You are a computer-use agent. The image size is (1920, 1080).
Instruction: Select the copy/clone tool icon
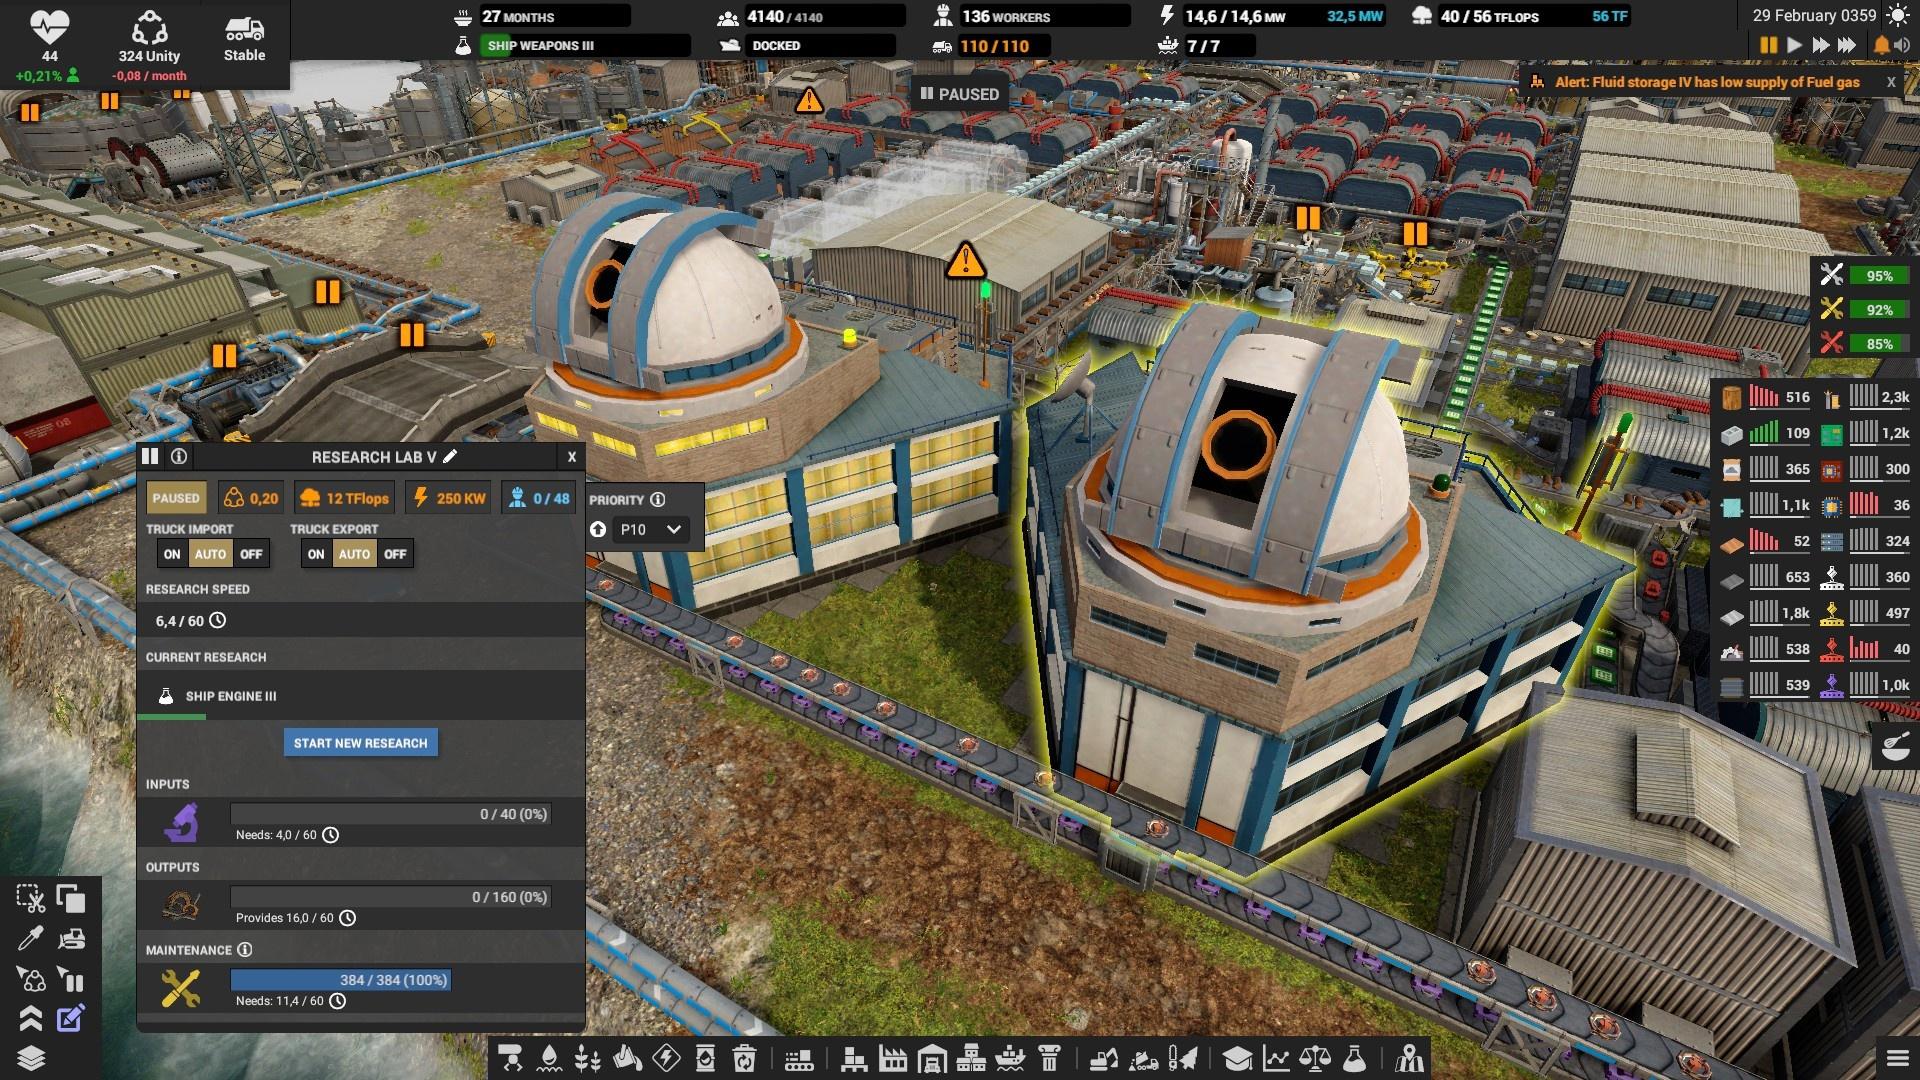tap(71, 900)
